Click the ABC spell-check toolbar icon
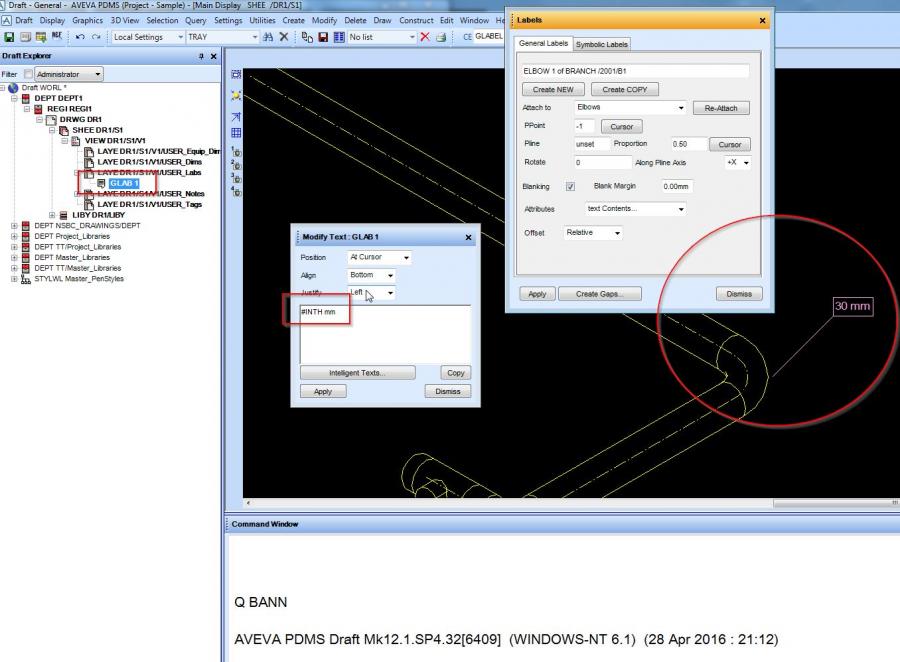The image size is (900, 662). point(57,37)
